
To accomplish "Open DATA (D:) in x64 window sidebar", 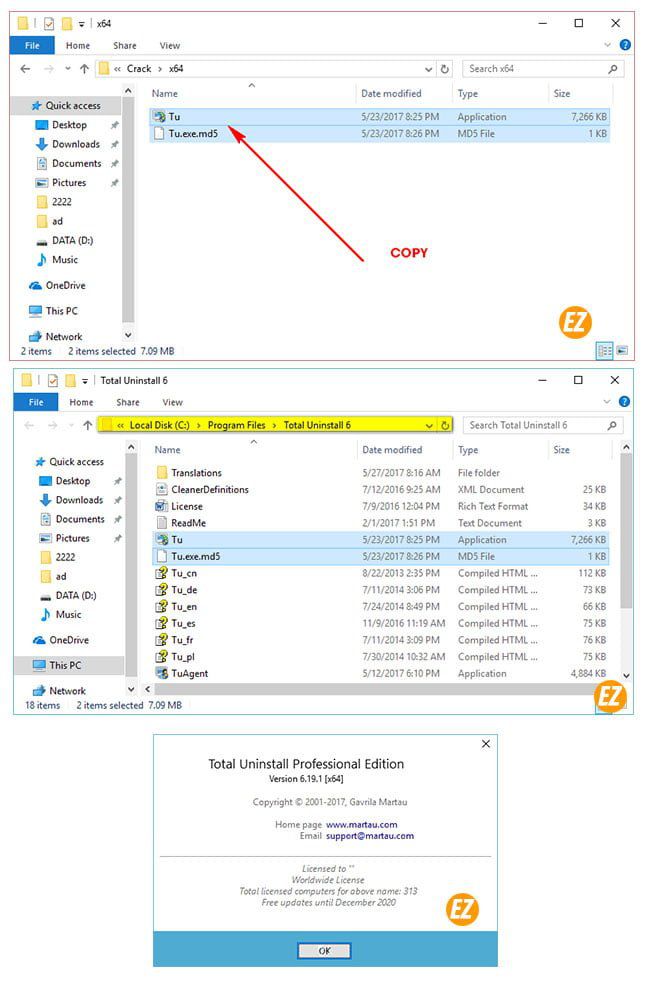I will tap(72, 240).
